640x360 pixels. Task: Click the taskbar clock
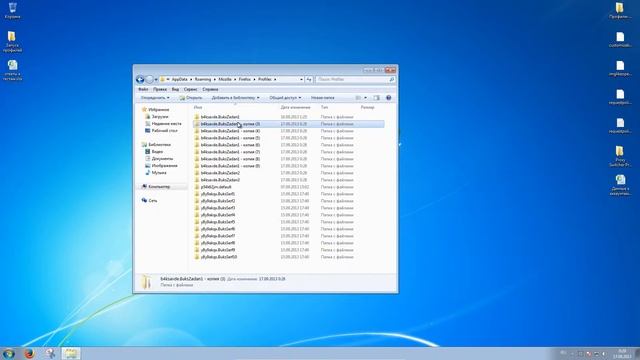click(x=623, y=353)
